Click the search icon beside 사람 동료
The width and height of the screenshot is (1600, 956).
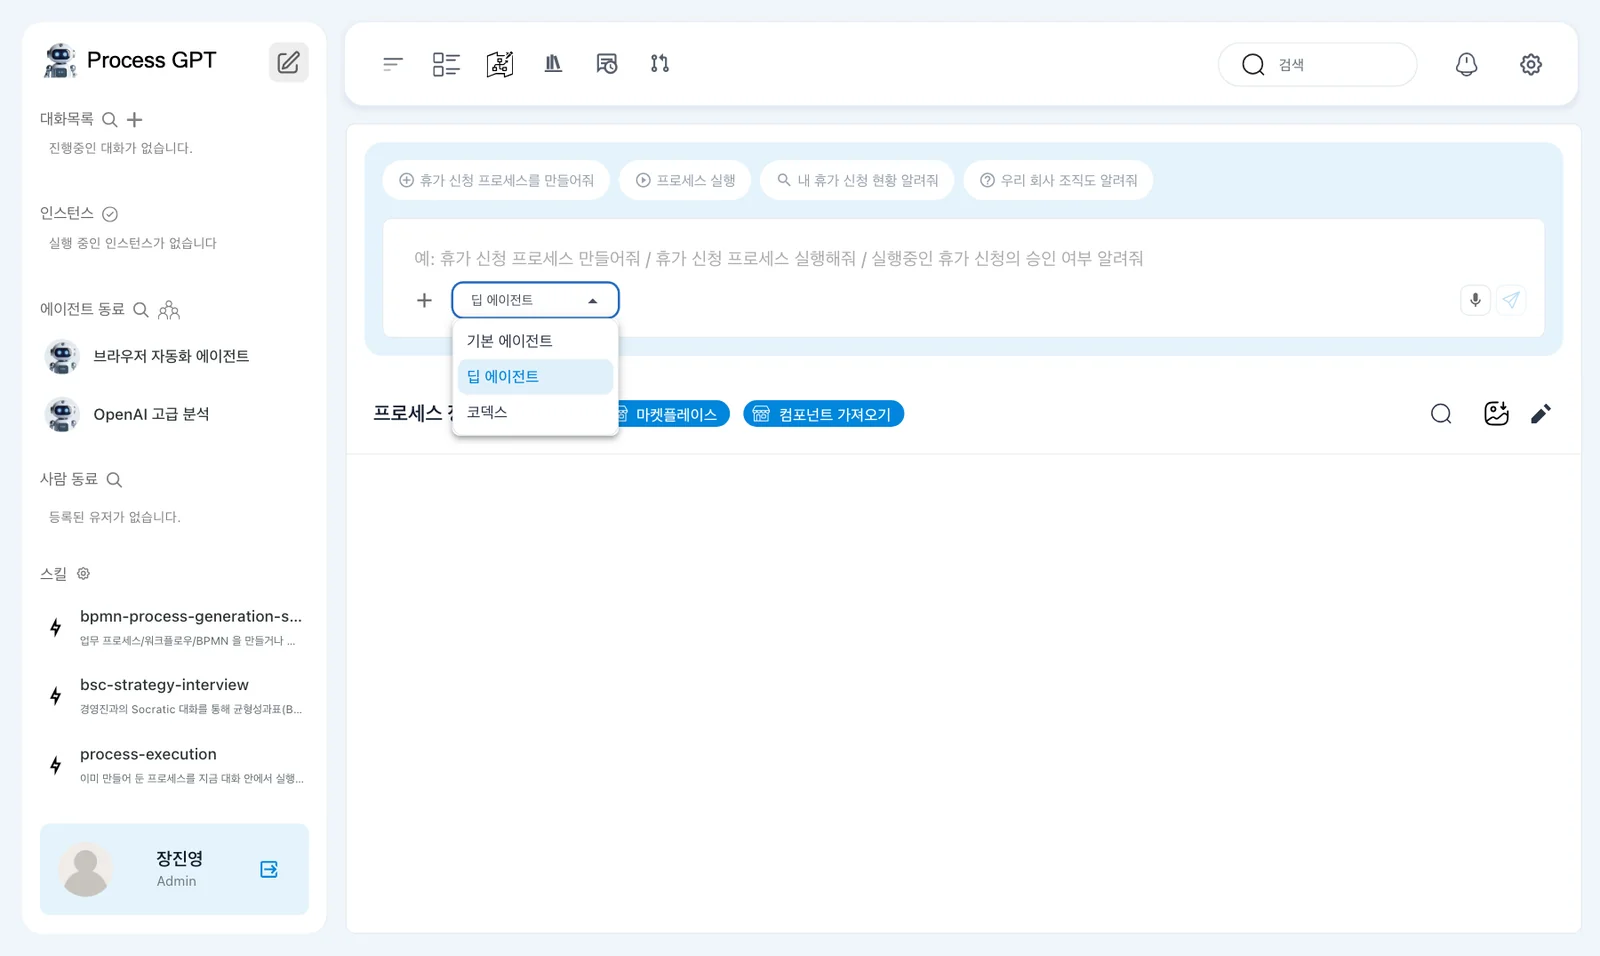(114, 480)
